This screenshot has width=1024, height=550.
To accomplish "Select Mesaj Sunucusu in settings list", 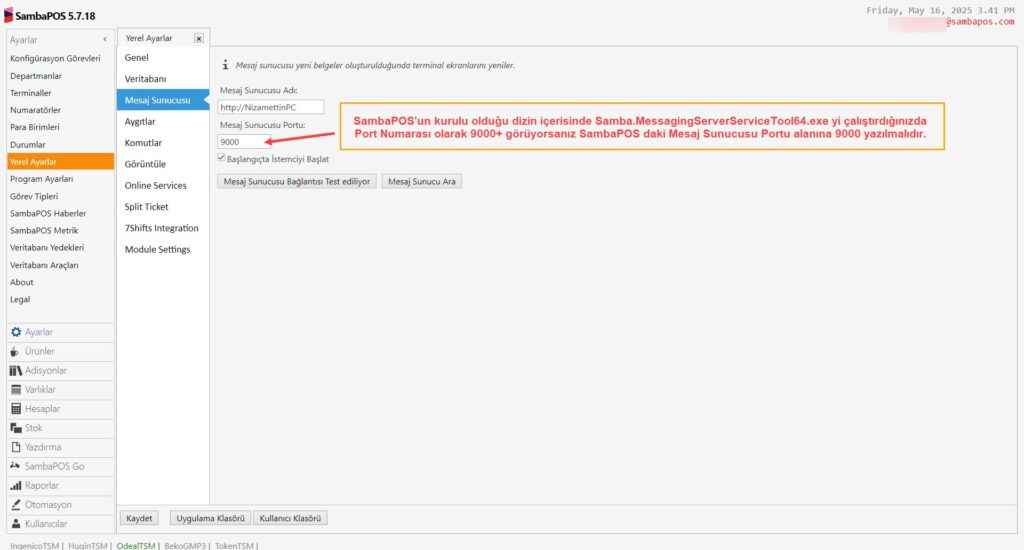I will (163, 100).
